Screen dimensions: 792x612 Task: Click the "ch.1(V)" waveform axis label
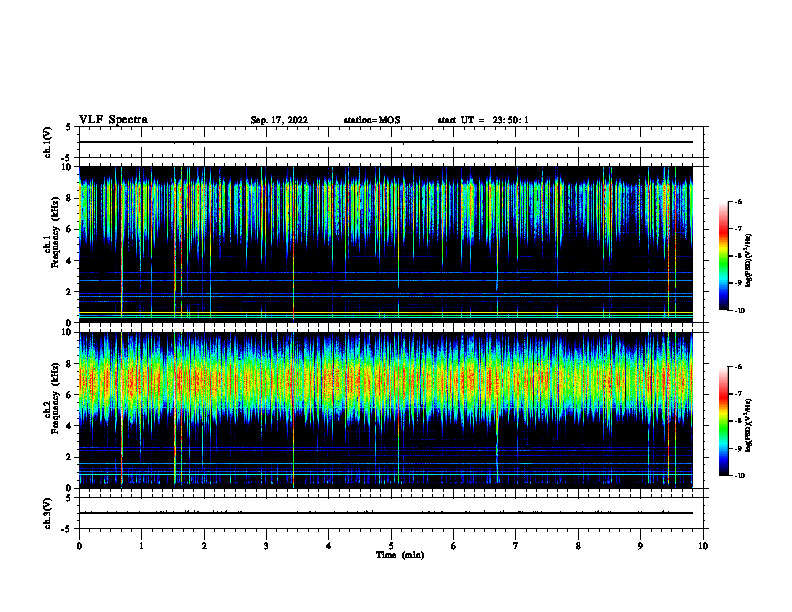pos(47,142)
